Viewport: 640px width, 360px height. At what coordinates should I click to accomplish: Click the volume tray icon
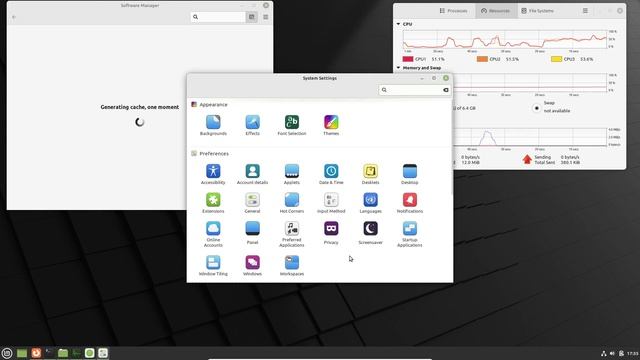coord(612,353)
